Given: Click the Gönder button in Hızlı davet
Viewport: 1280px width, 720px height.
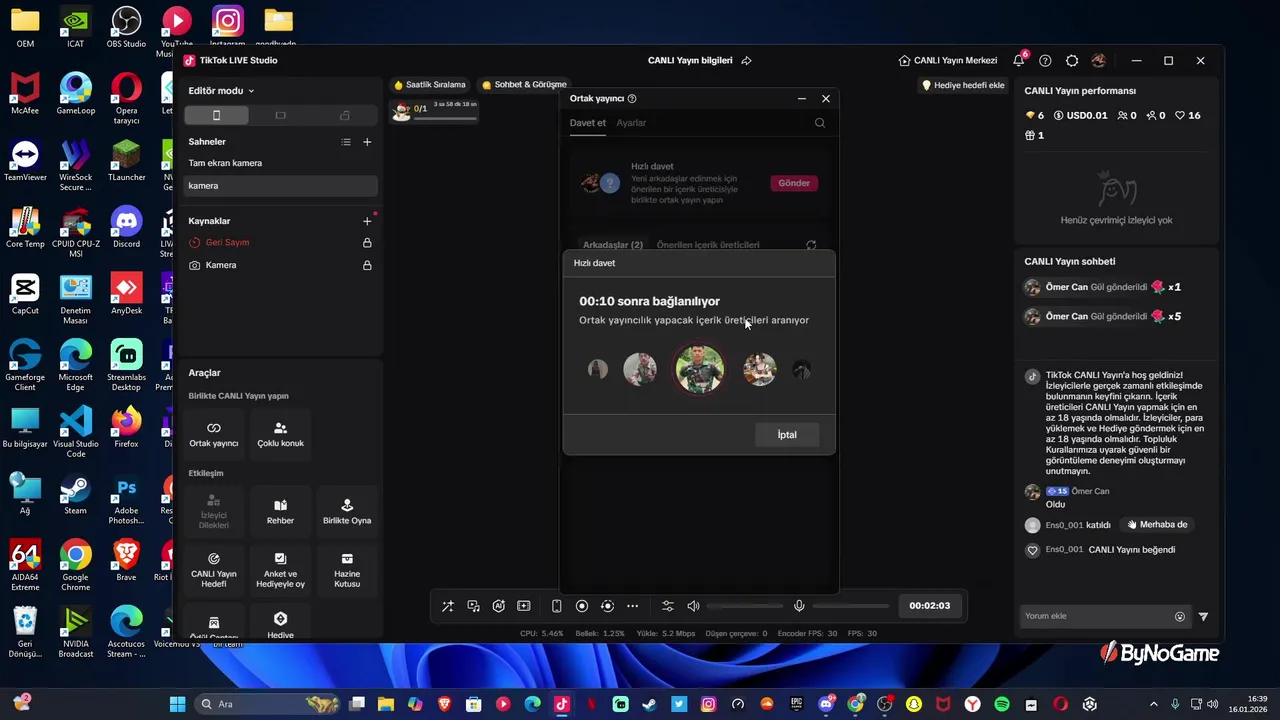Looking at the screenshot, I should 794,183.
